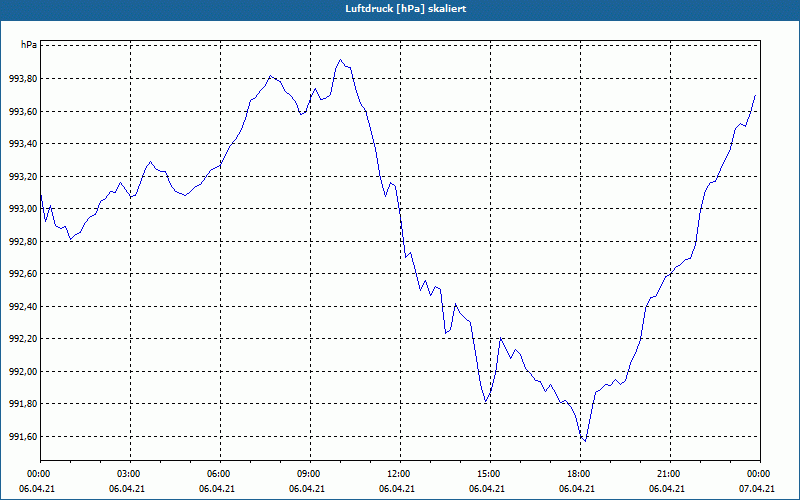The height and width of the screenshot is (500, 800).
Task: Click the chart title 'Luftdruck [hPa] skaliert'
Action: coord(406,9)
